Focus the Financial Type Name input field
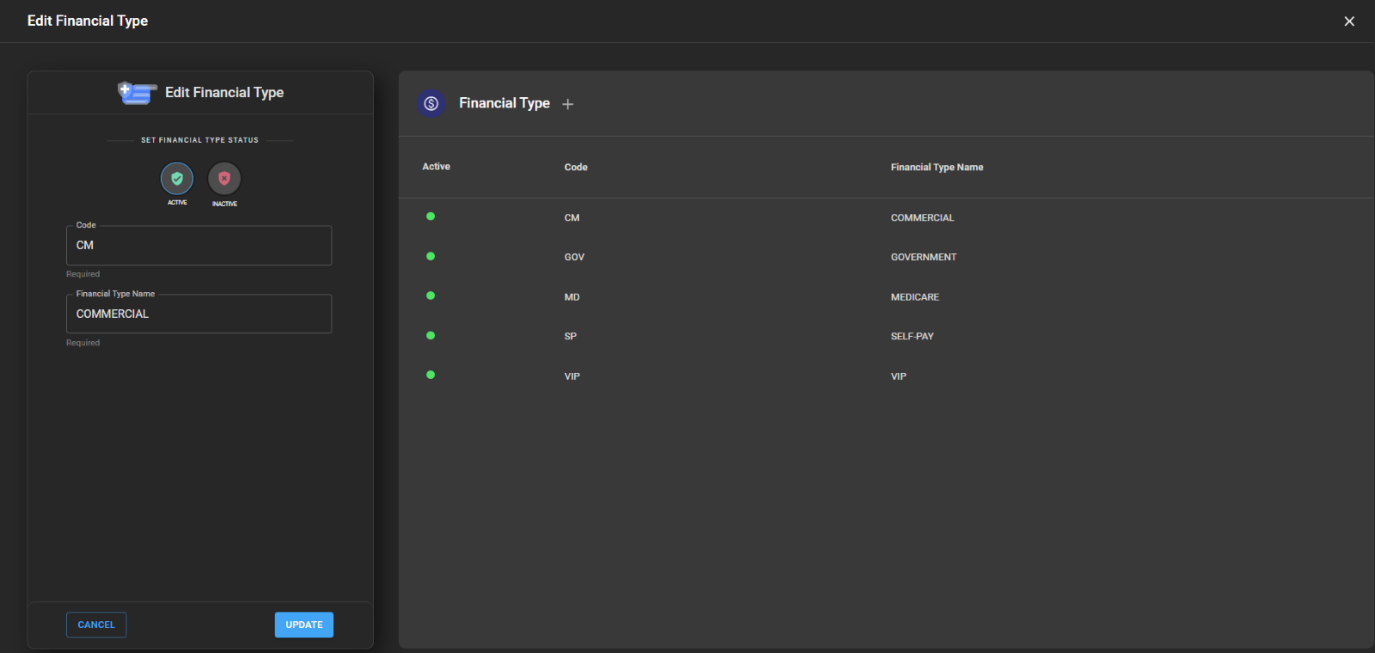 [x=199, y=314]
